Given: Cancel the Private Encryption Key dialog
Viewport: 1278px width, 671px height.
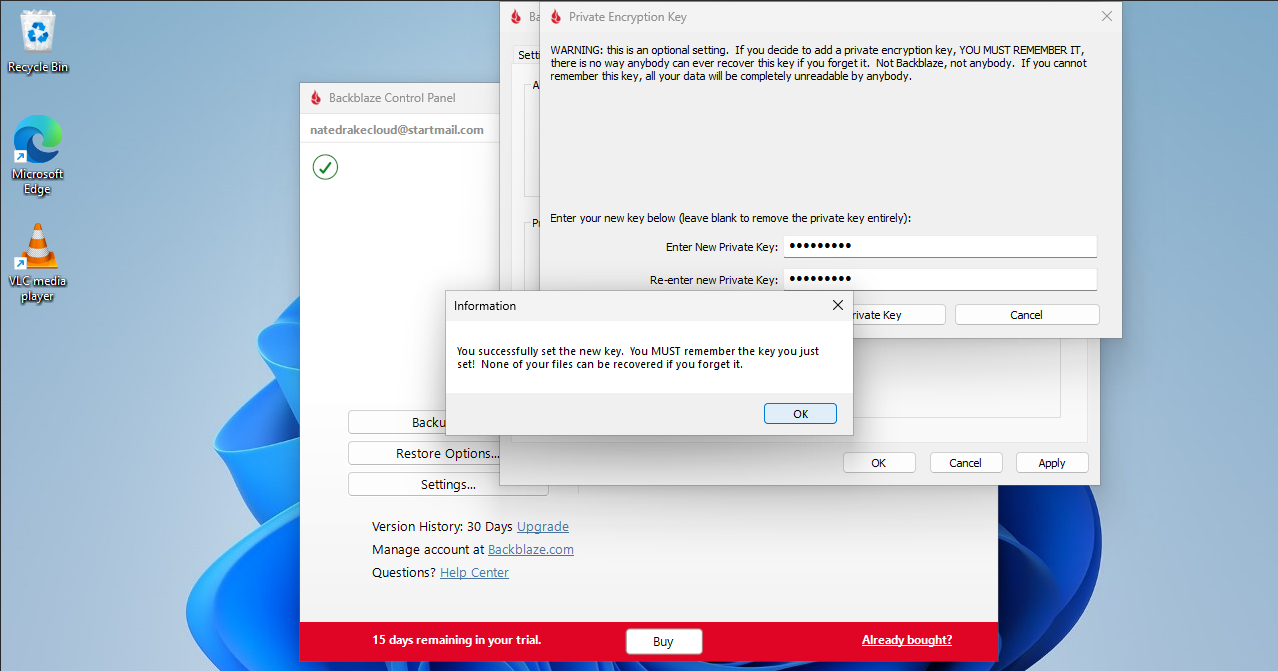Looking at the screenshot, I should click(x=1027, y=315).
